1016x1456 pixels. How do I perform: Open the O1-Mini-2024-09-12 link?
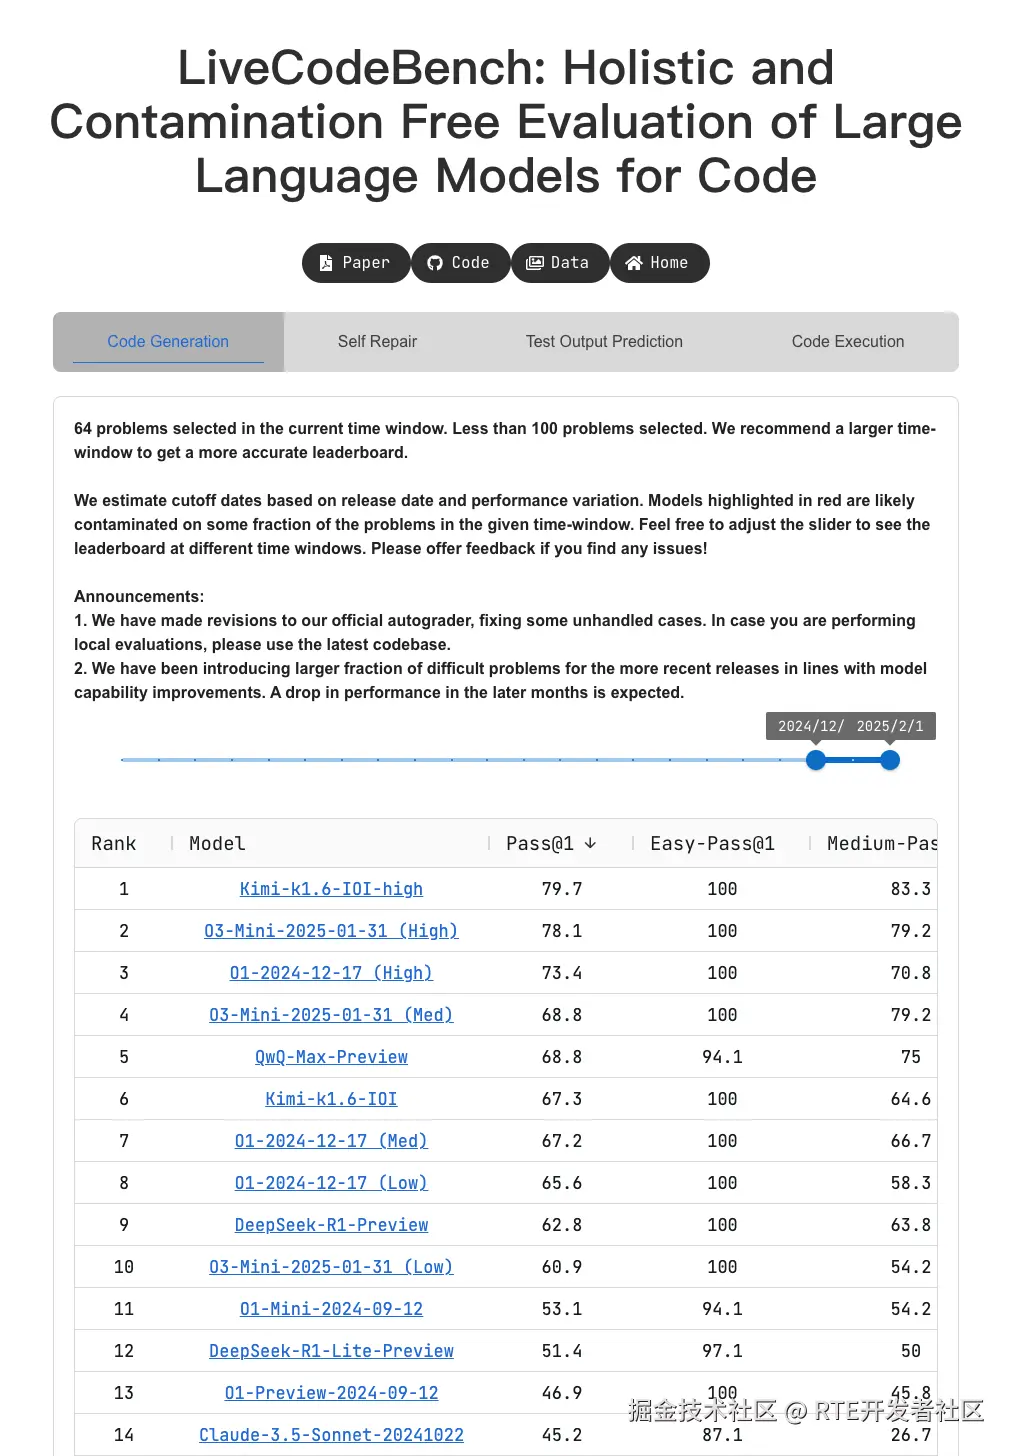331,1309
